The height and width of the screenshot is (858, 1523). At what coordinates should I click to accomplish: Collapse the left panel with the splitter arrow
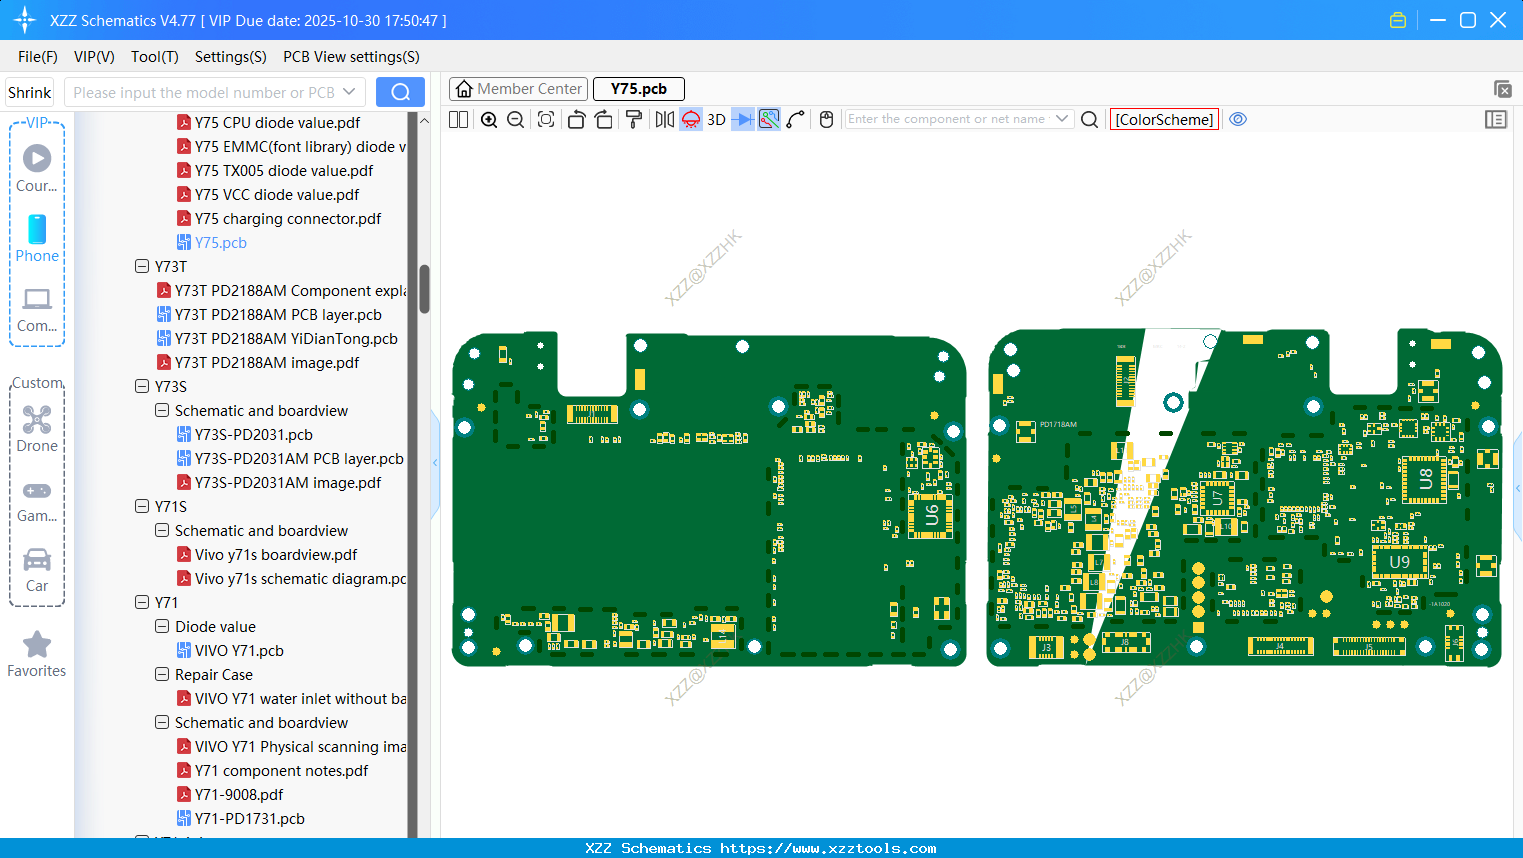[x=435, y=463]
